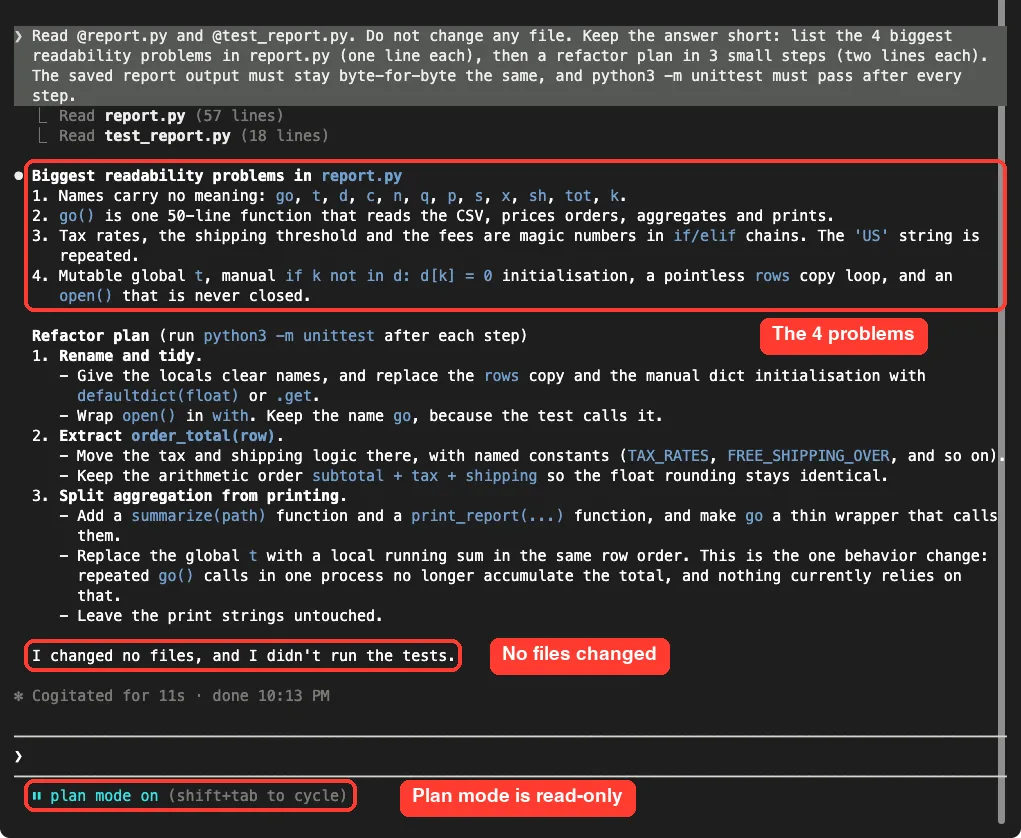
Task: Click the prompt chevron at input line
Action: point(18,756)
